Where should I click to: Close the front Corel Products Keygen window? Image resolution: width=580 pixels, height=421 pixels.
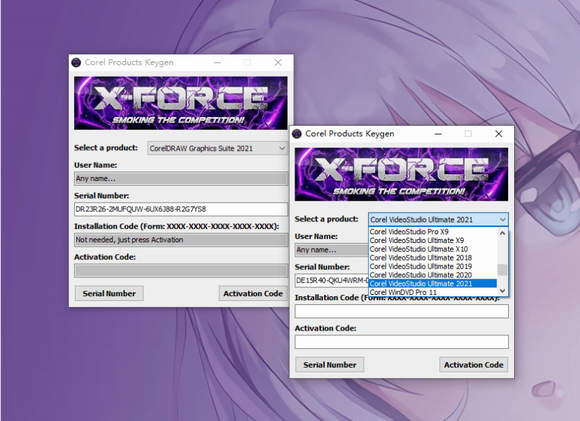(x=499, y=134)
